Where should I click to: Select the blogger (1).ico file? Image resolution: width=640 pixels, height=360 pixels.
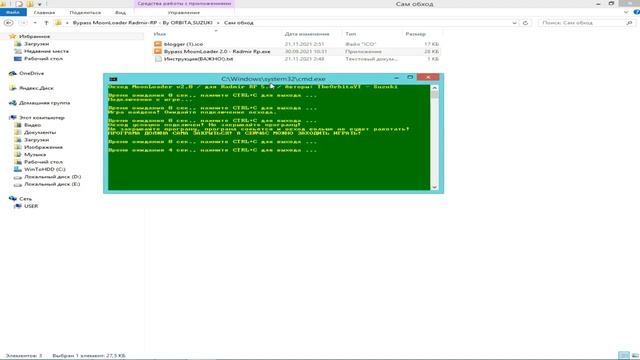tap(183, 44)
